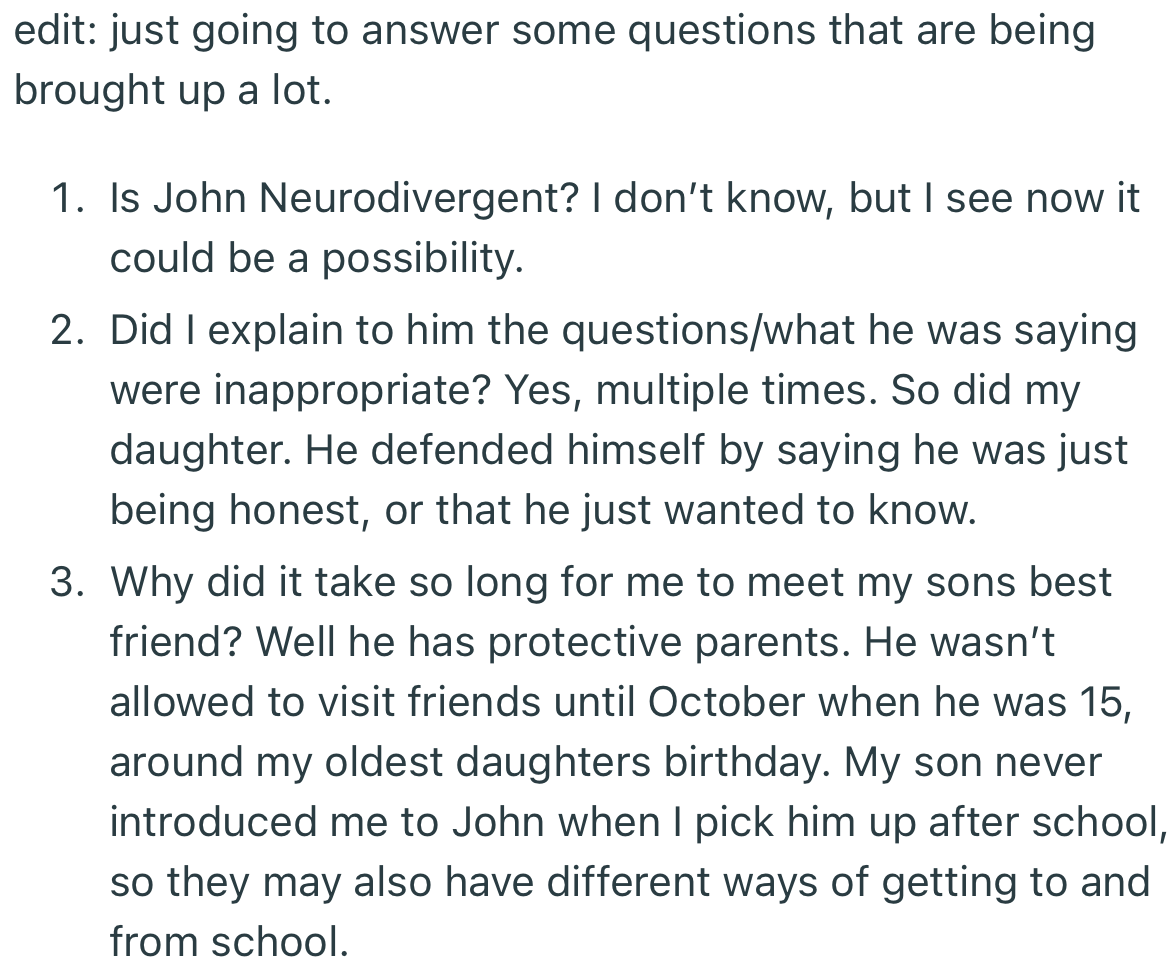Click the final words 'from school.'

[229, 942]
